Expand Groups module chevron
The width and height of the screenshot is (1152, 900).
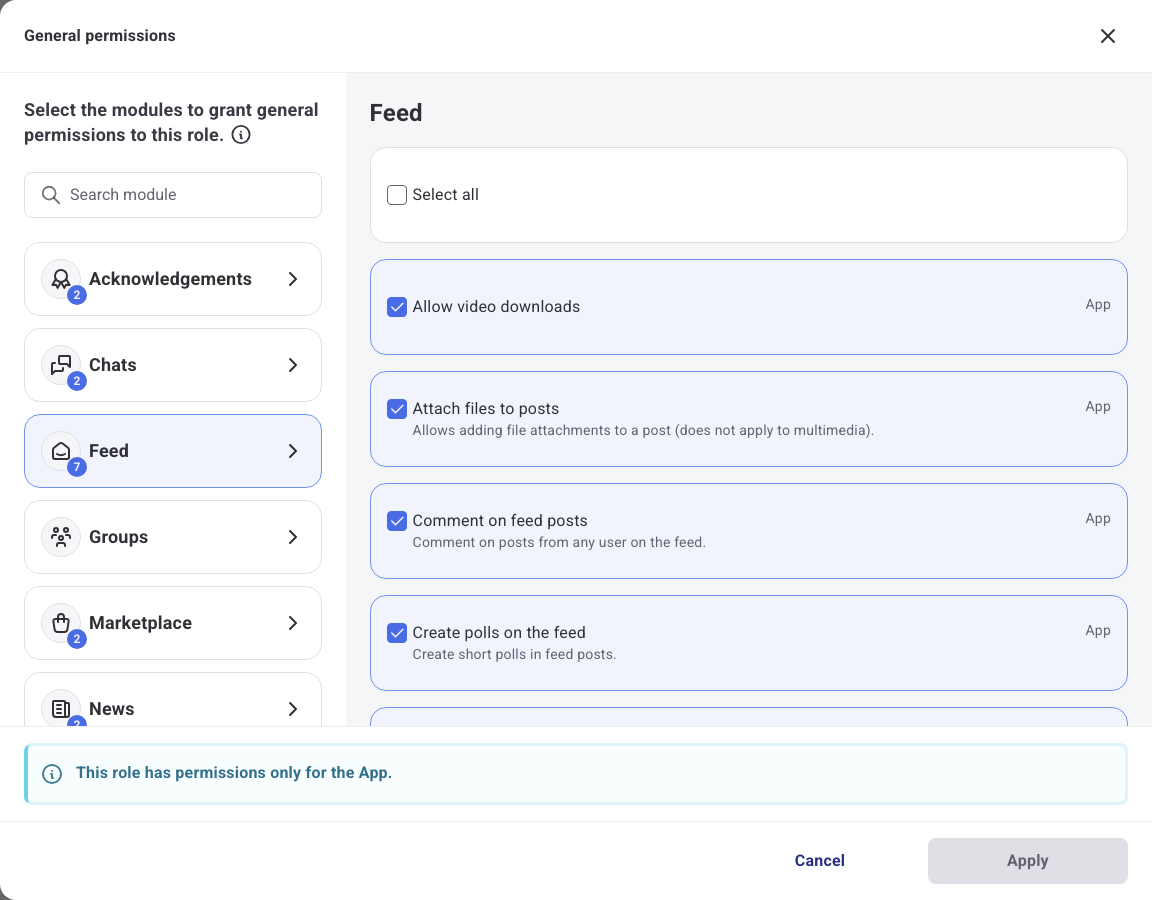tap(292, 537)
